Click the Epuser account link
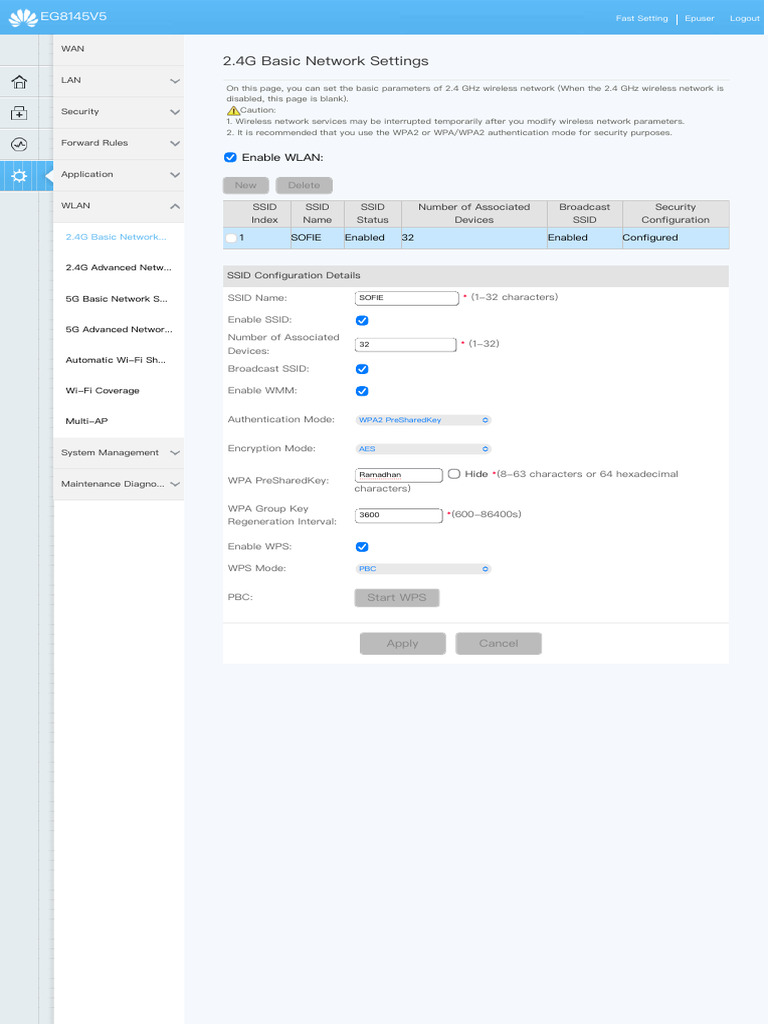This screenshot has height=1024, width=768. [699, 18]
